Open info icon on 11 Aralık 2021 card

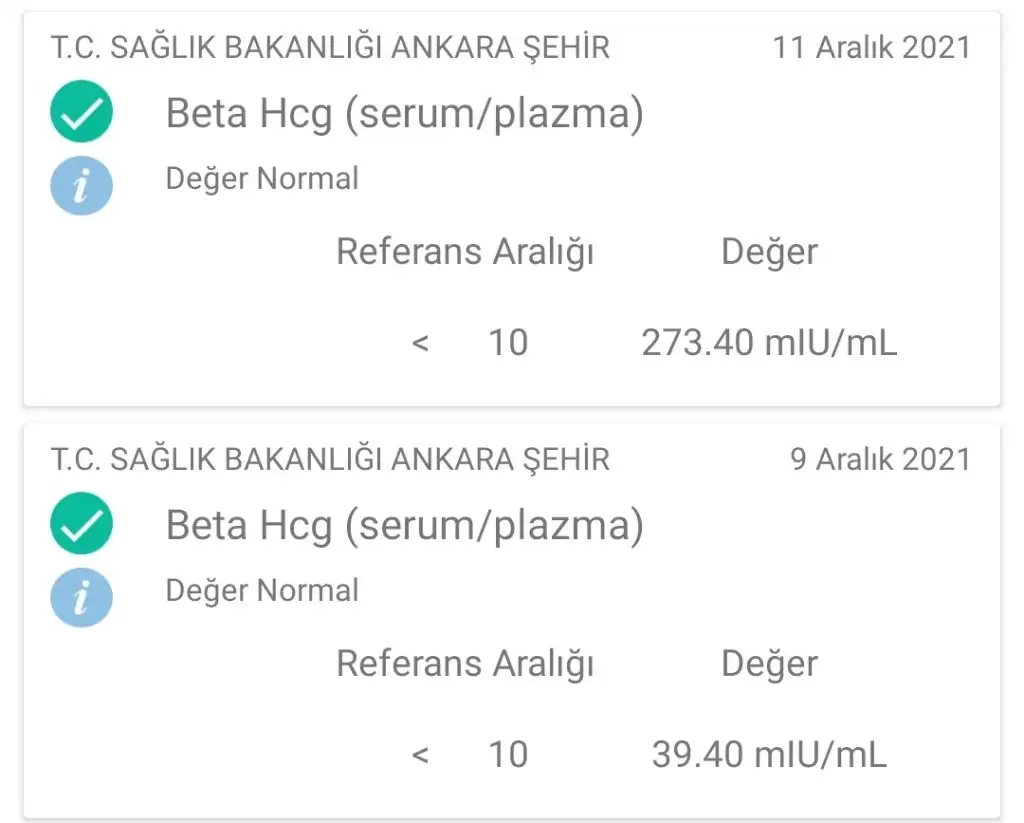click(x=81, y=186)
